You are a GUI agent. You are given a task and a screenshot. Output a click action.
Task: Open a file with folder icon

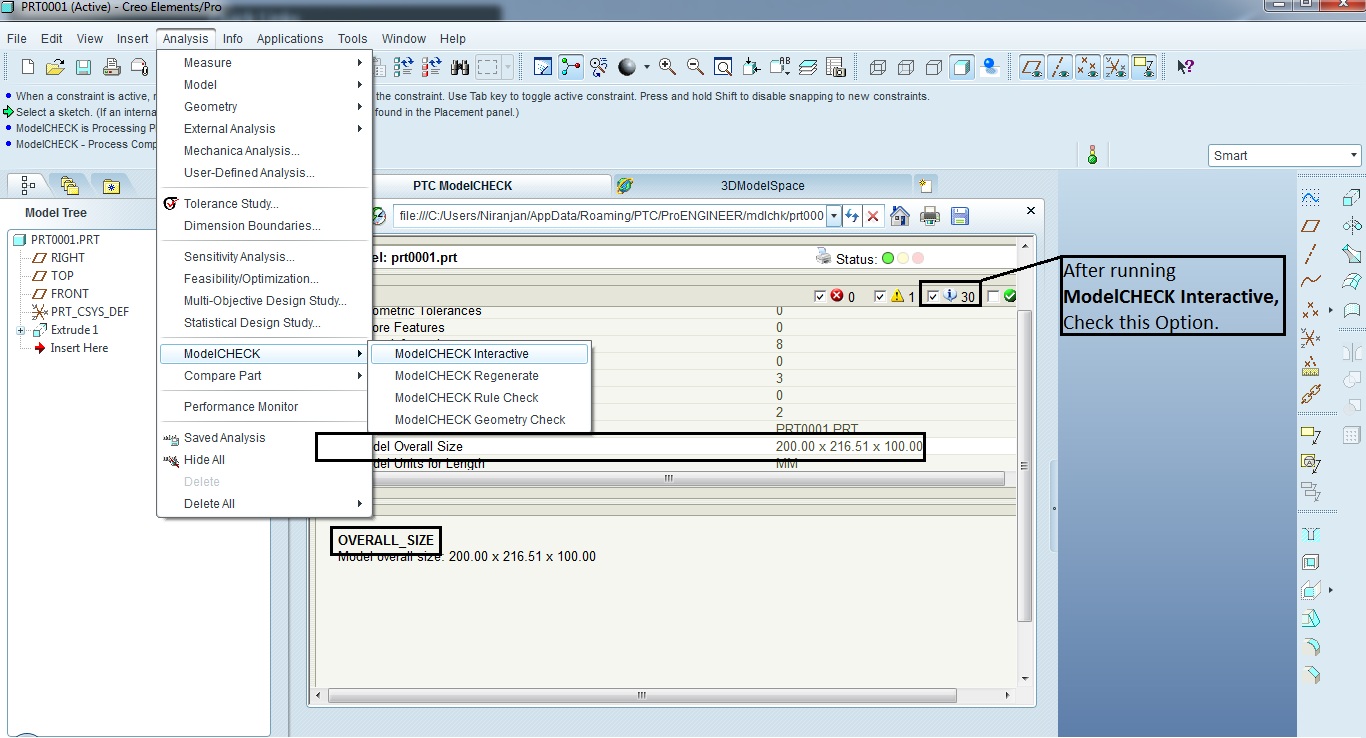coord(56,67)
